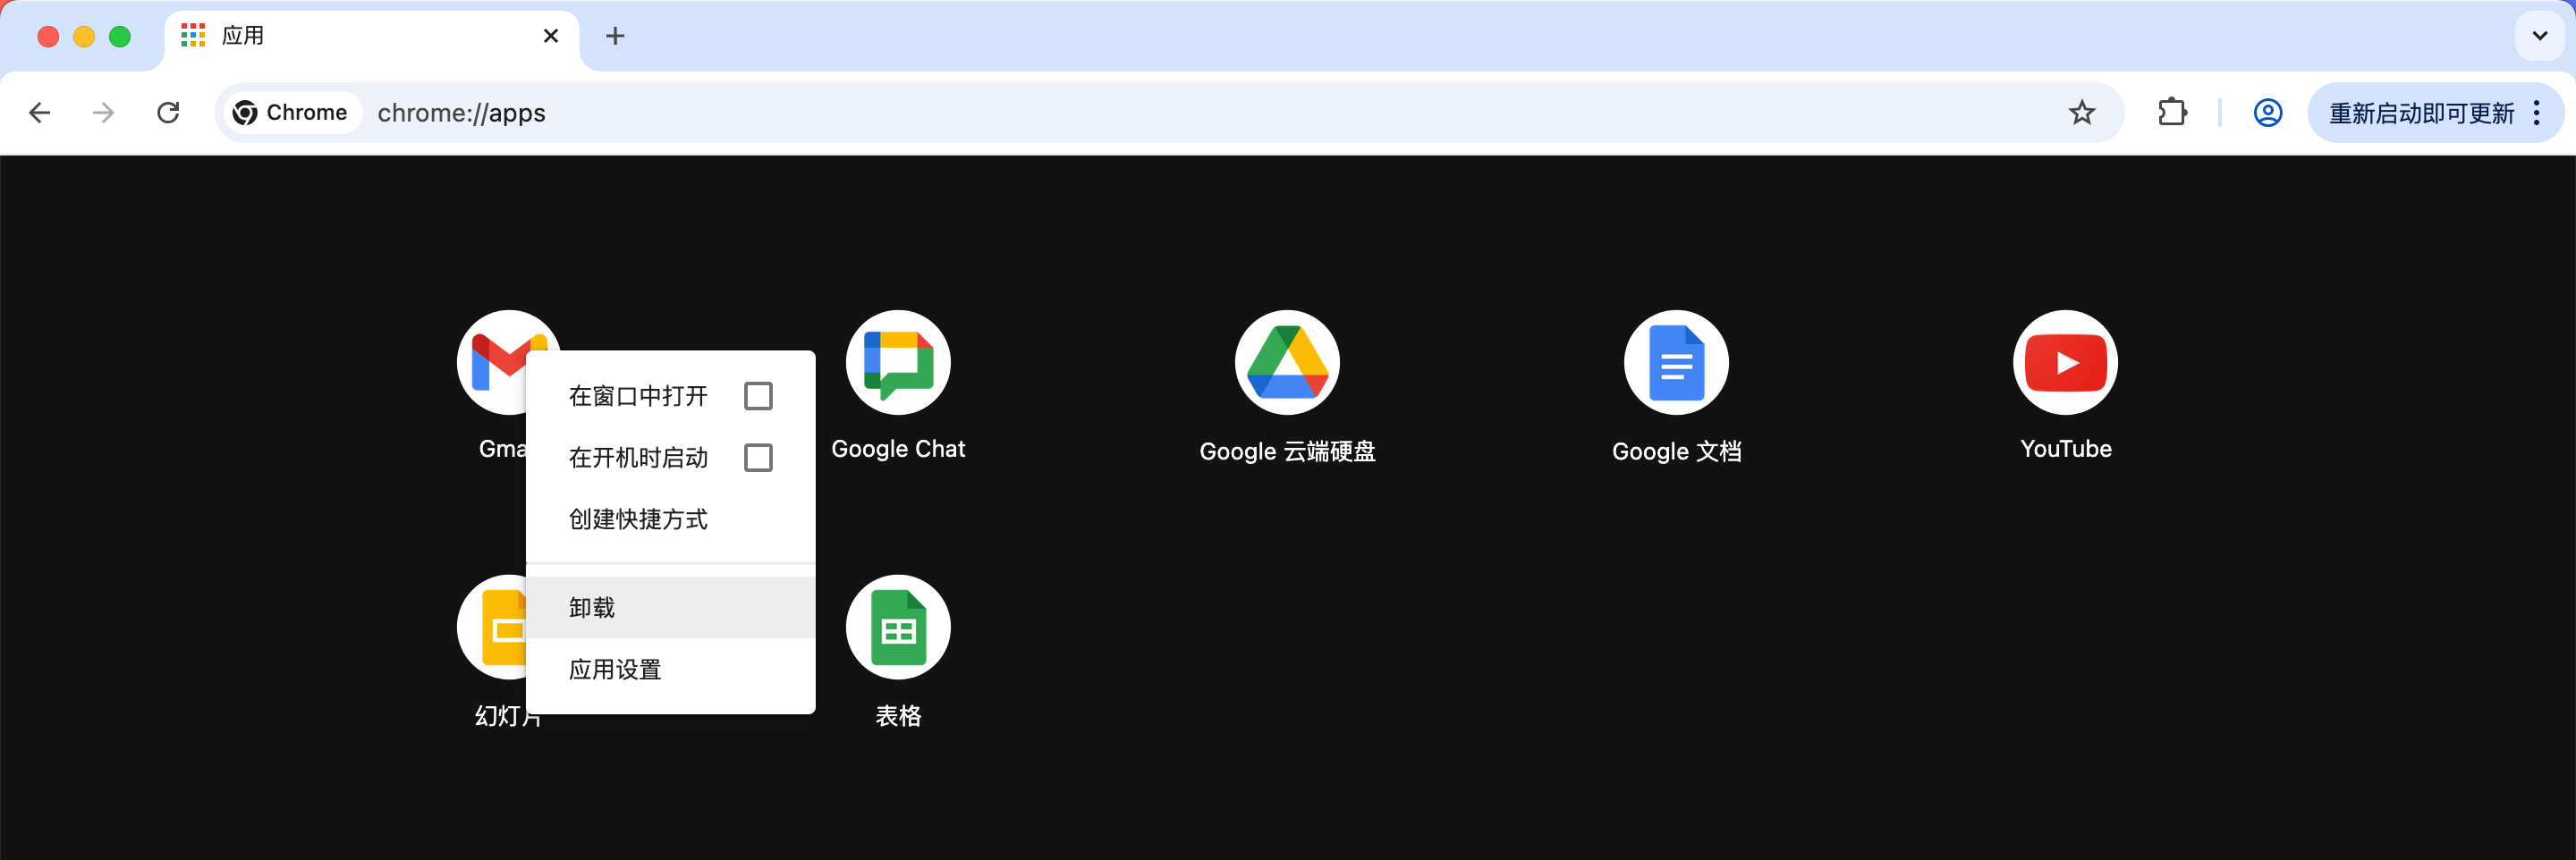The width and height of the screenshot is (2576, 860).
Task: Open the profile account icon
Action: coord(2267,113)
